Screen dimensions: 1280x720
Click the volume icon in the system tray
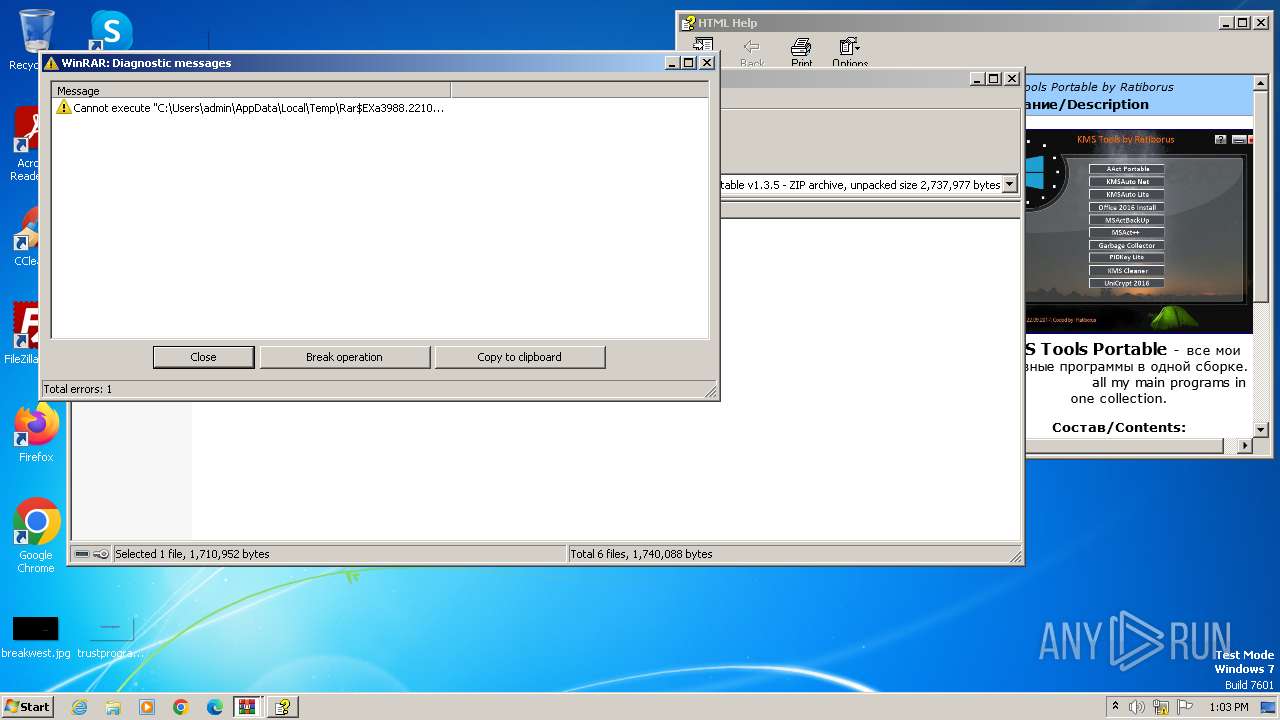[x=1137, y=707]
